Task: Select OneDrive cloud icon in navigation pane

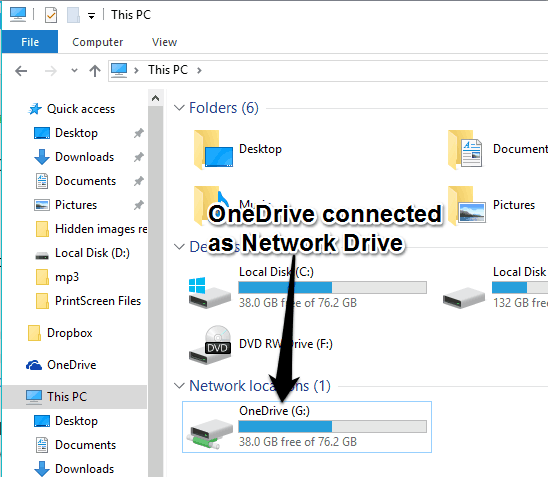Action: click(34, 365)
